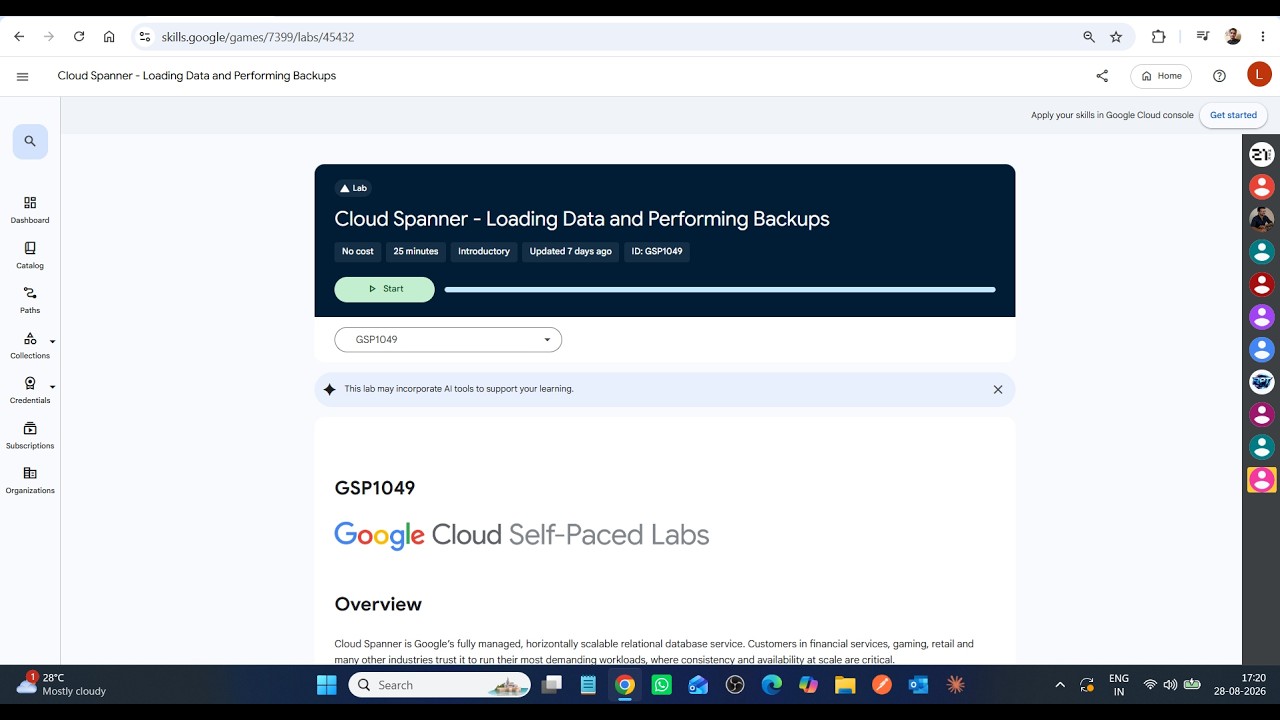Select the highlighted pink avatar in right panel
This screenshot has height=720, width=1280.
tap(1262, 480)
